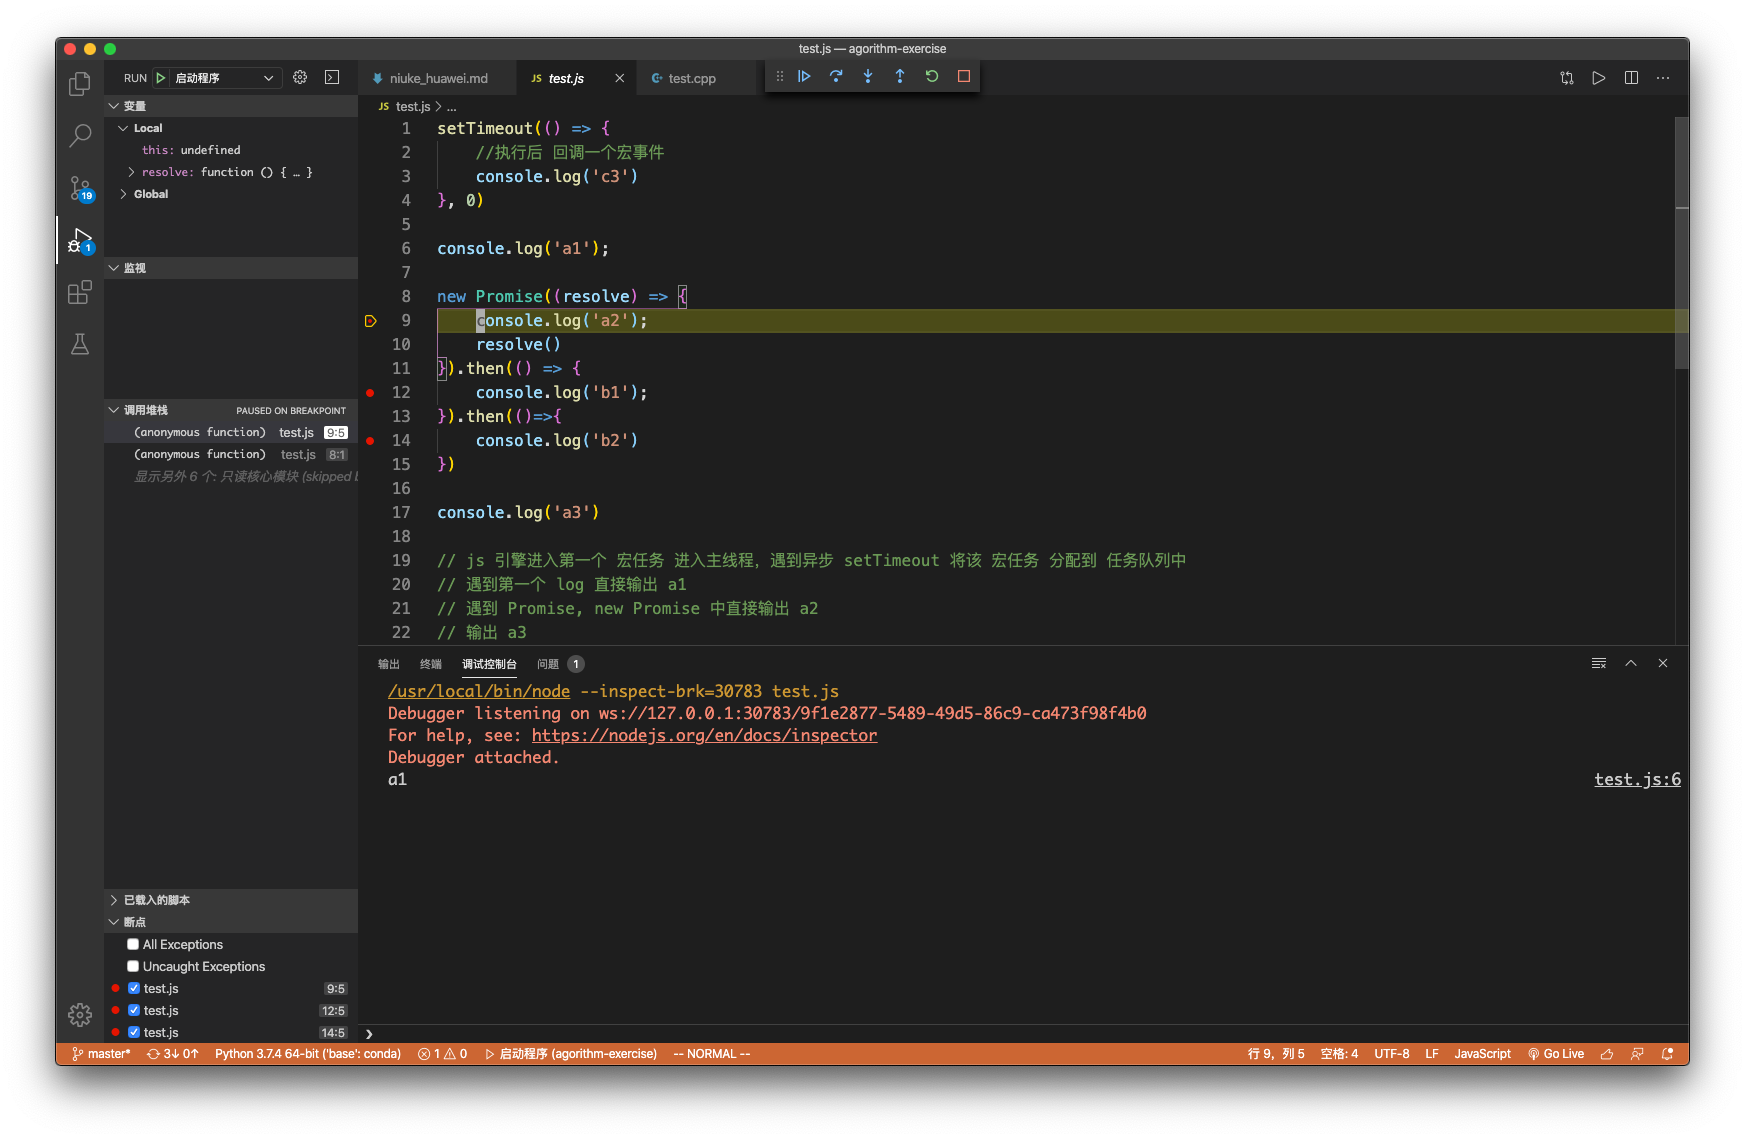1745x1139 pixels.
Task: Close the test.js editor tab
Action: (x=619, y=78)
